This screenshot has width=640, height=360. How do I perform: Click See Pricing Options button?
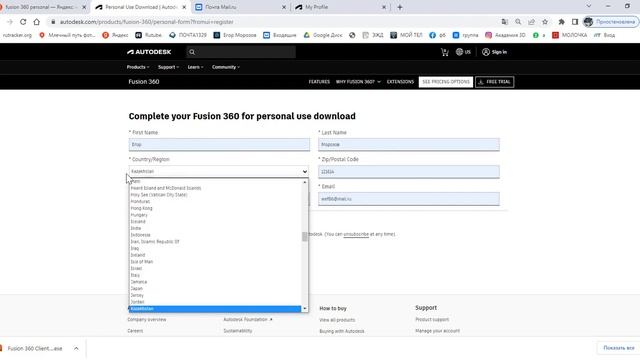point(446,82)
